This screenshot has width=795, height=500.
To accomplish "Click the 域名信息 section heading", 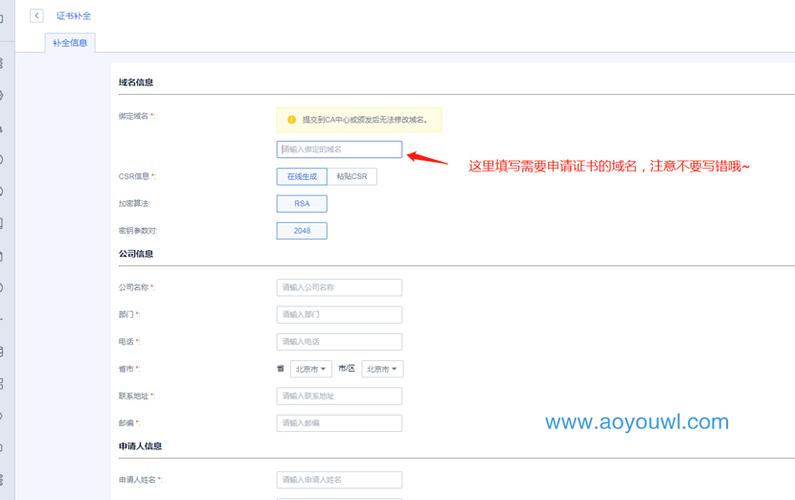I will point(136,82).
